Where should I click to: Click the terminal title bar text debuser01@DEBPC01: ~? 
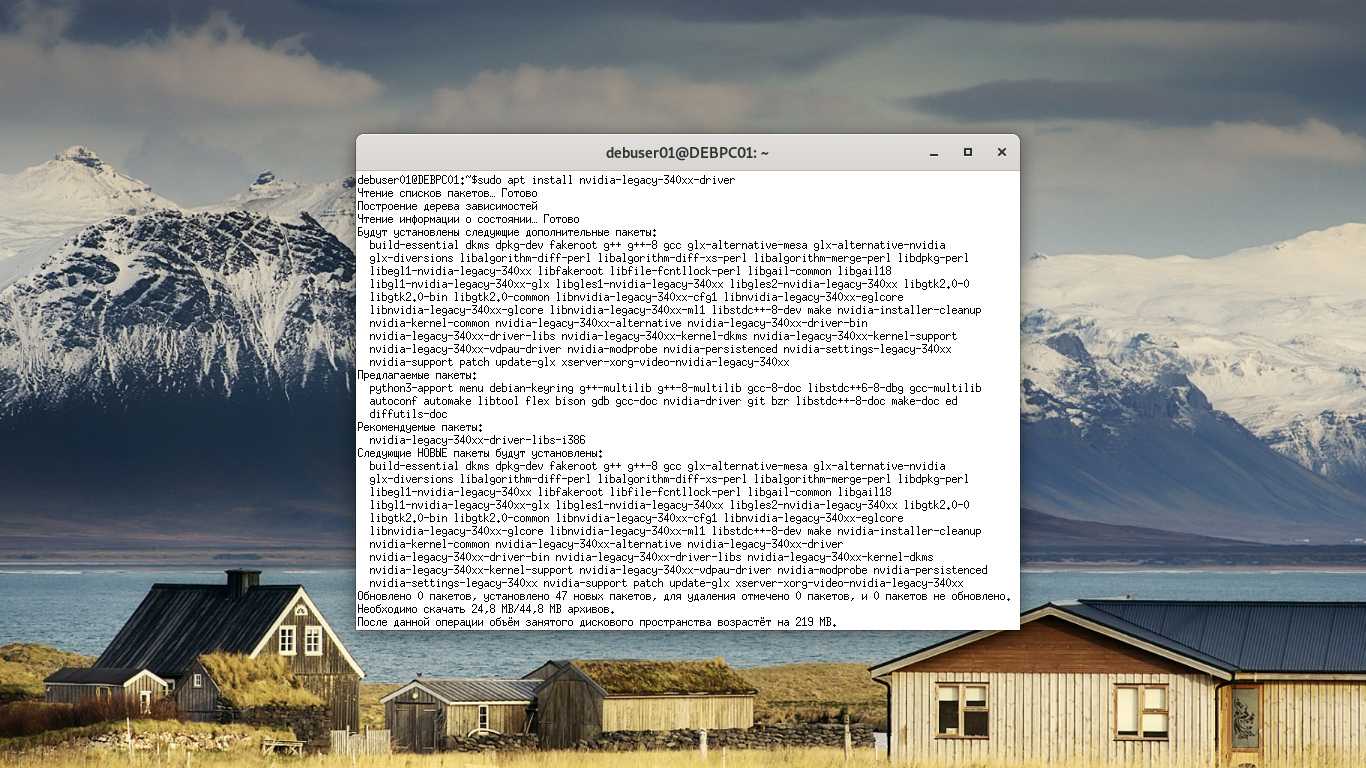coord(687,153)
